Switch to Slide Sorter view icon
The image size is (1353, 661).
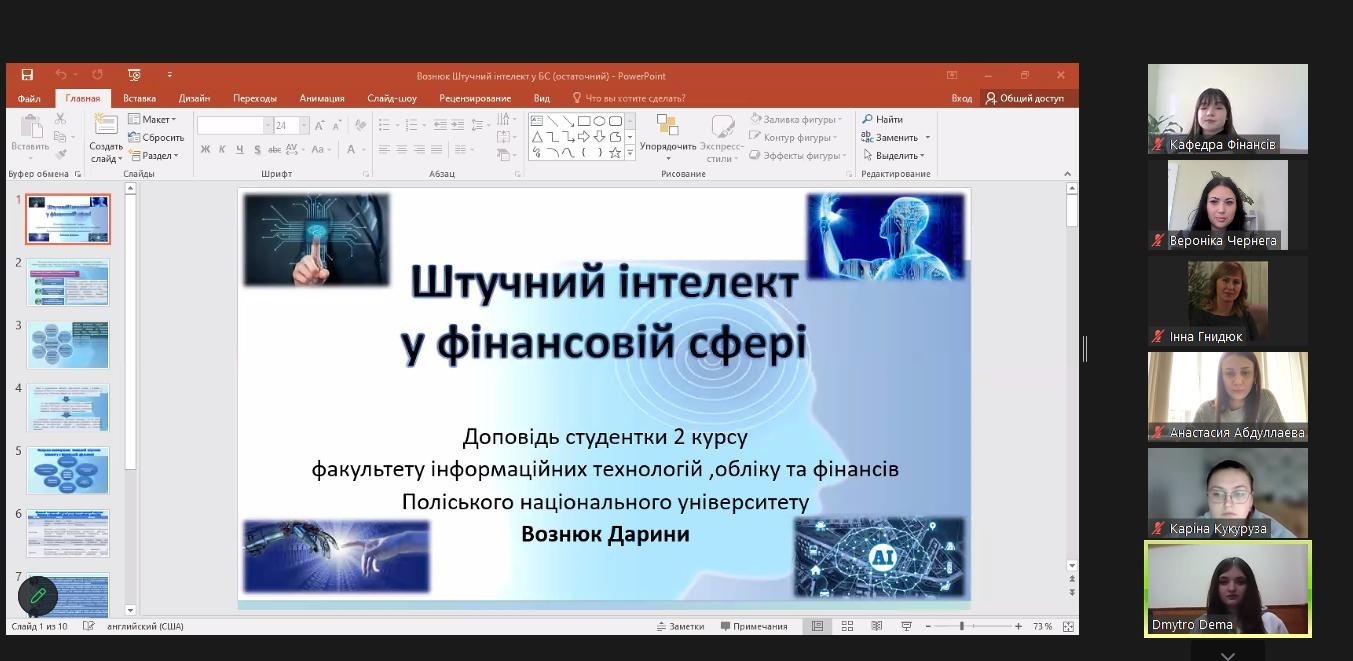[847, 626]
